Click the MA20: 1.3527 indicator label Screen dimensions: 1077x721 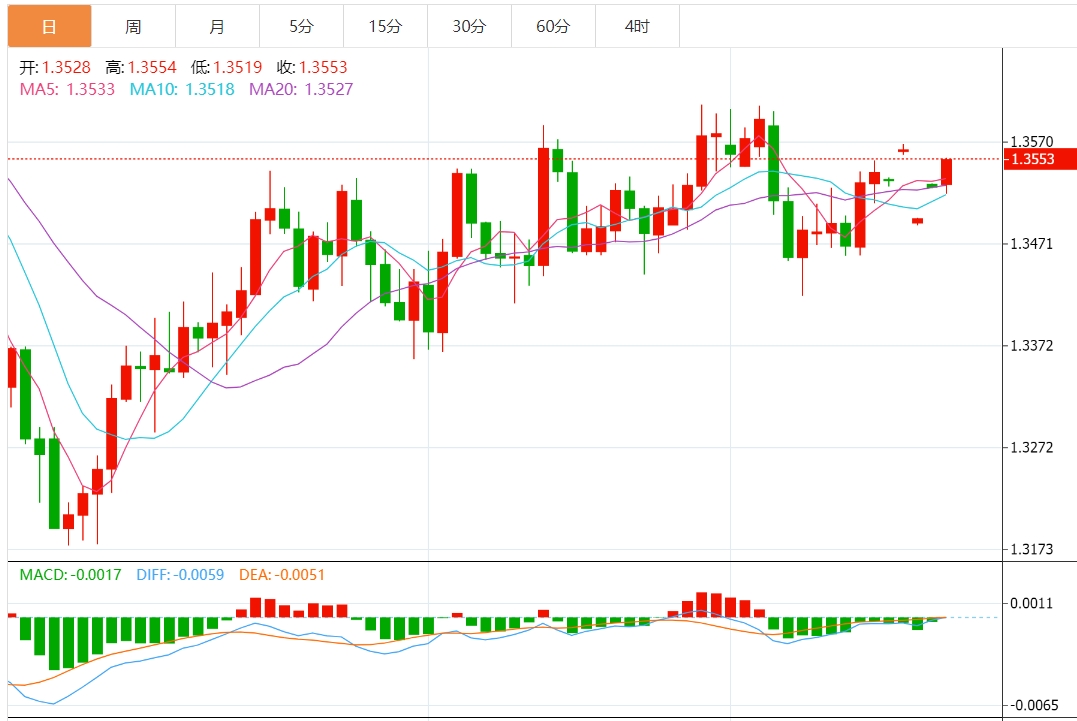pyautogui.click(x=301, y=89)
